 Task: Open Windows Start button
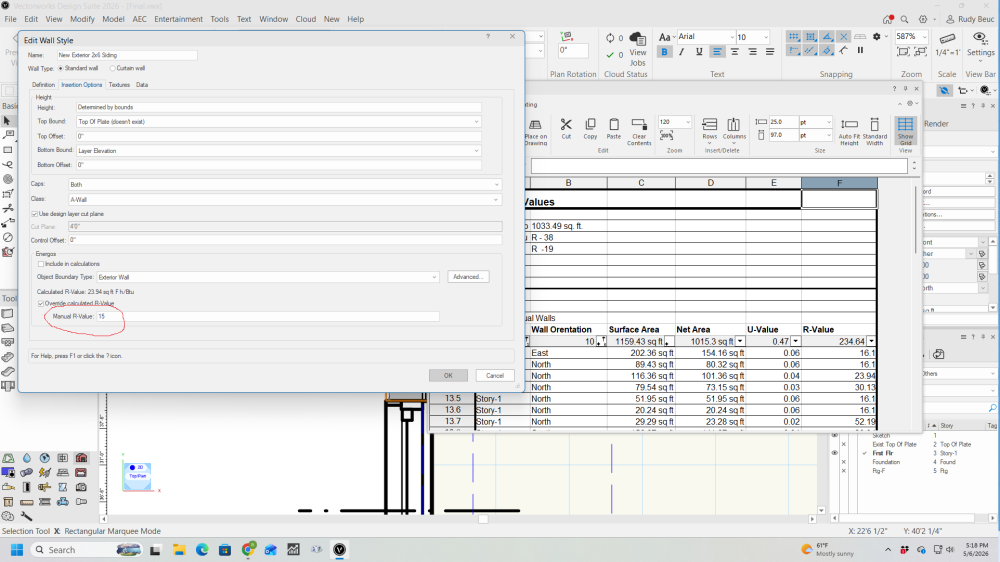point(17,550)
